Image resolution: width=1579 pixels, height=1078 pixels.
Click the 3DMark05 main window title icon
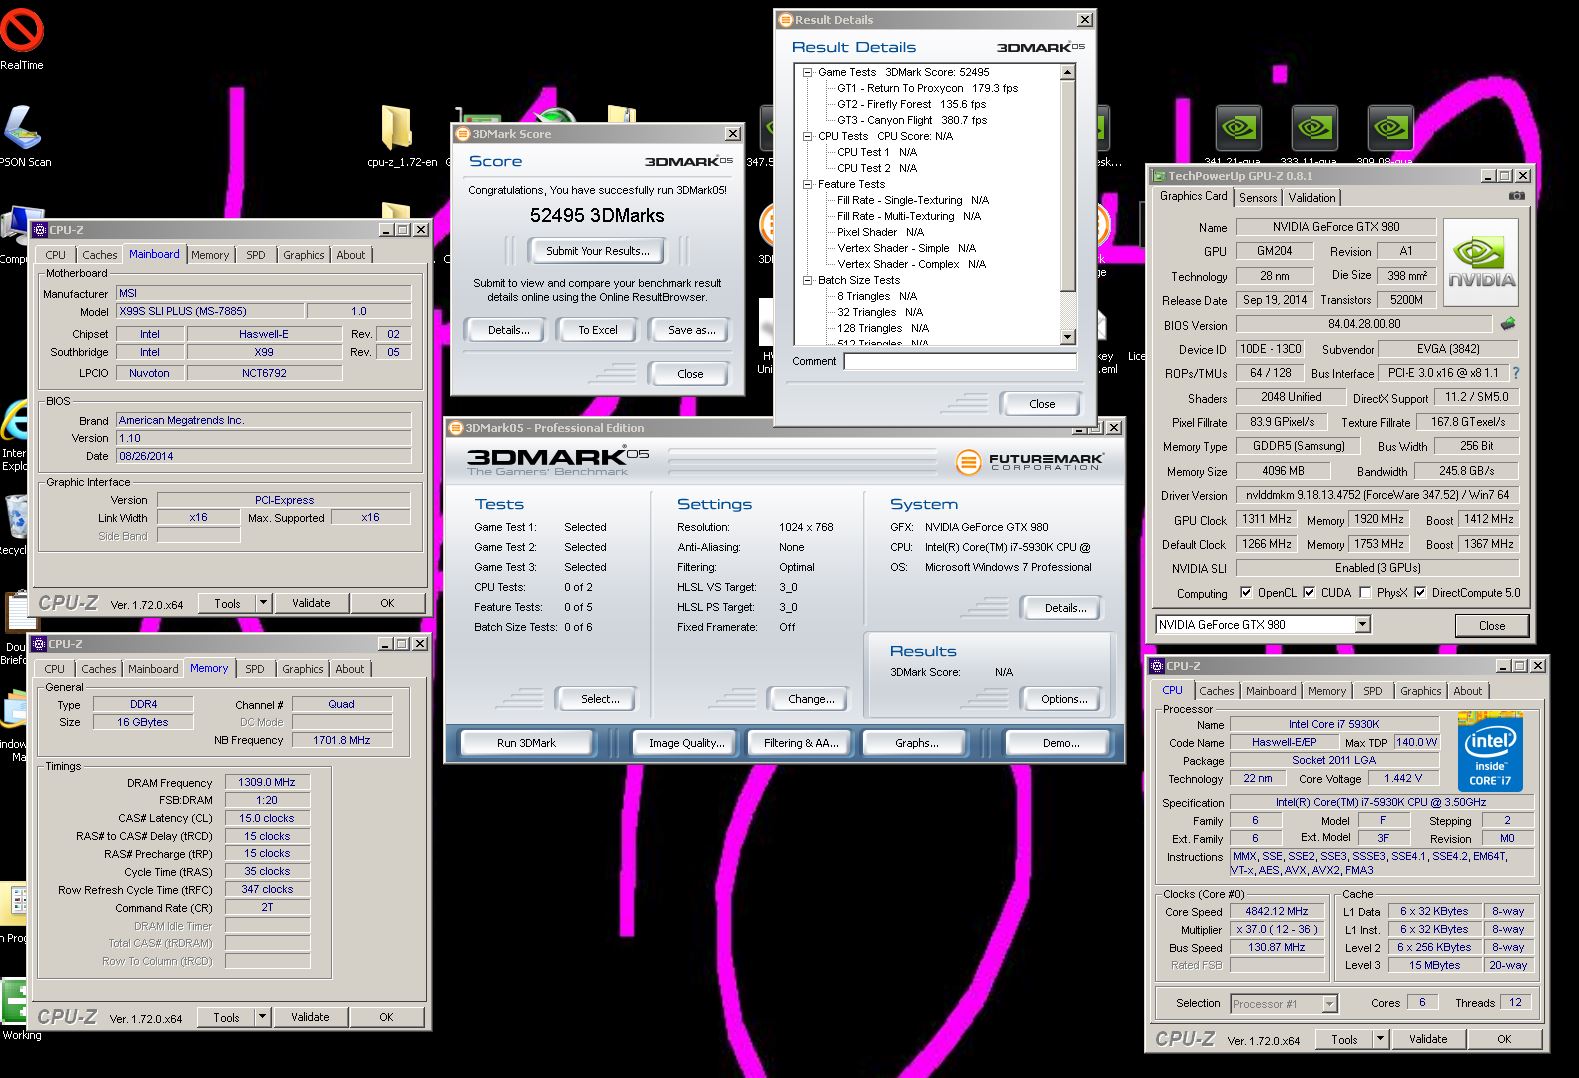coord(455,428)
